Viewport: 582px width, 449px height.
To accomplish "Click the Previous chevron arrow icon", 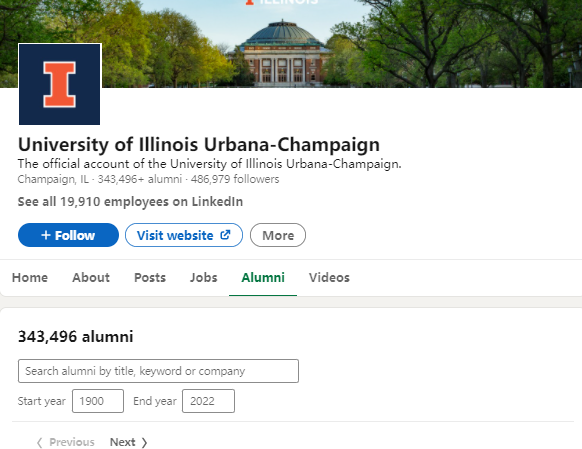I will tap(40, 442).
